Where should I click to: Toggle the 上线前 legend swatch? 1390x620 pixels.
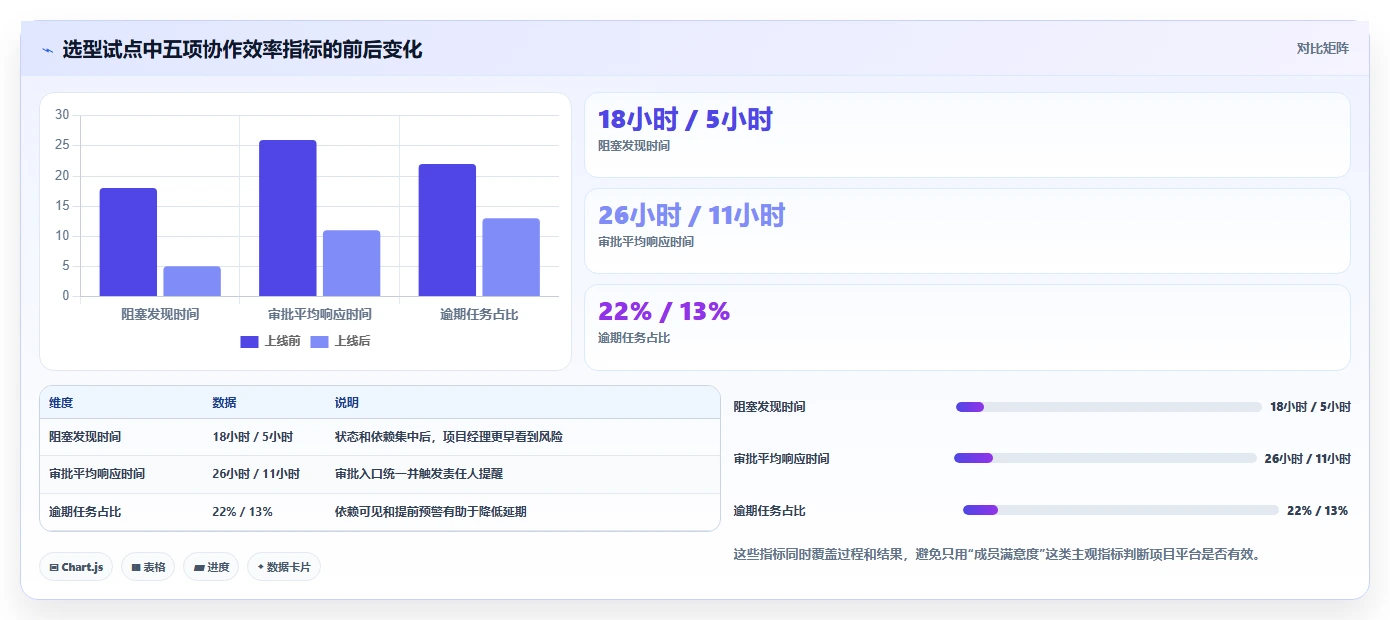click(x=249, y=342)
